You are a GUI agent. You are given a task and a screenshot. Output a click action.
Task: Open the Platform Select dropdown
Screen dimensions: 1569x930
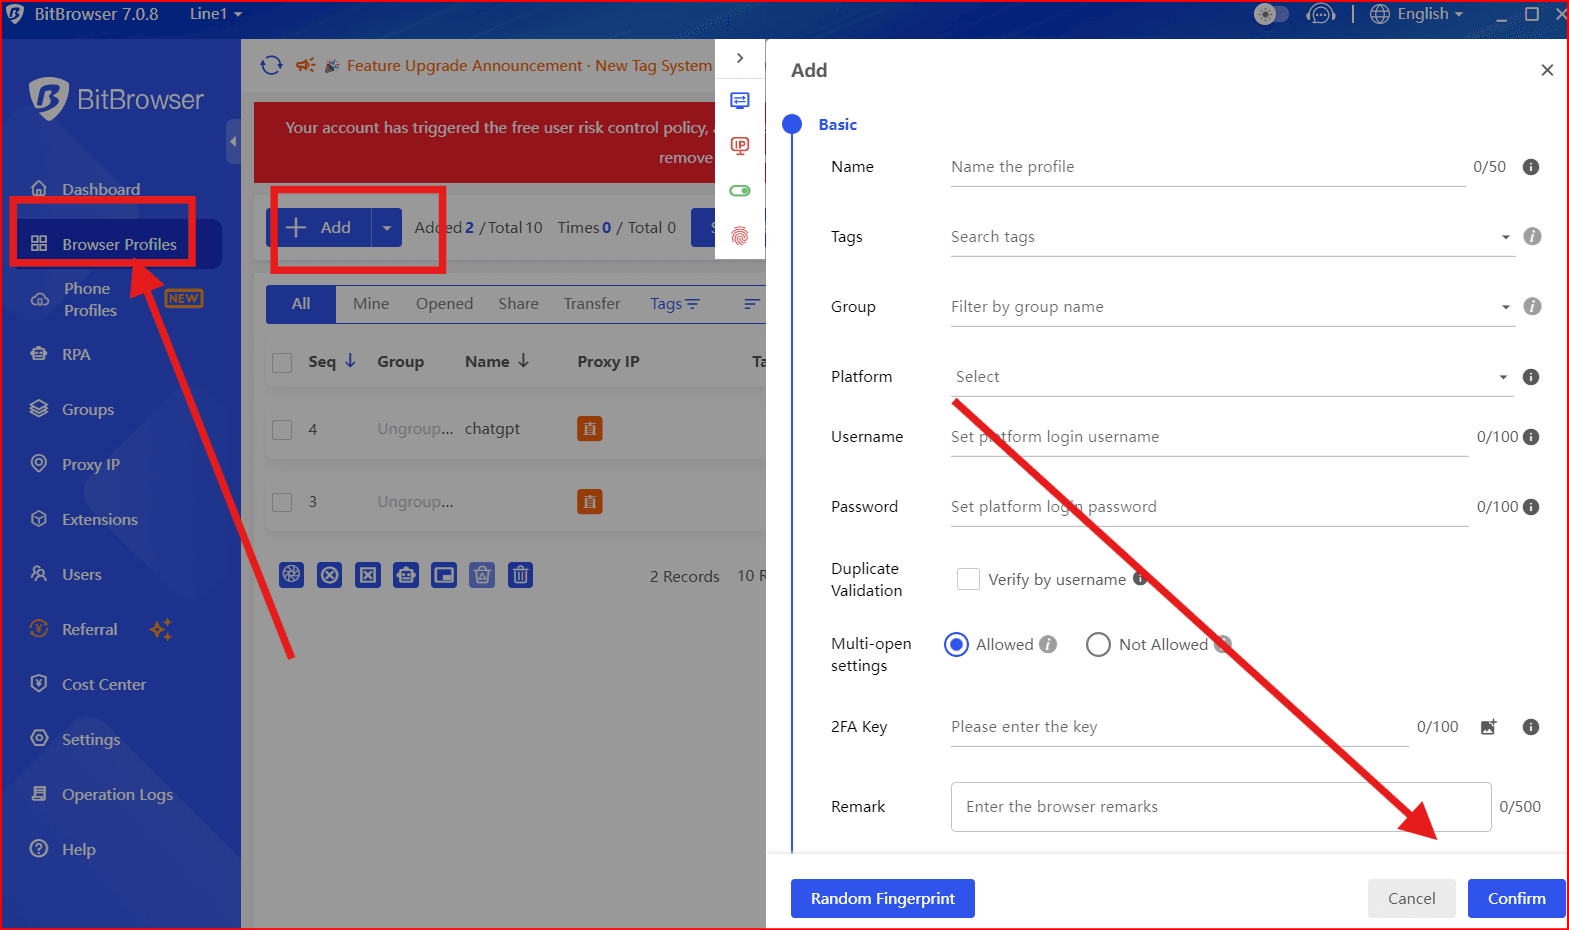pyautogui.click(x=1230, y=377)
